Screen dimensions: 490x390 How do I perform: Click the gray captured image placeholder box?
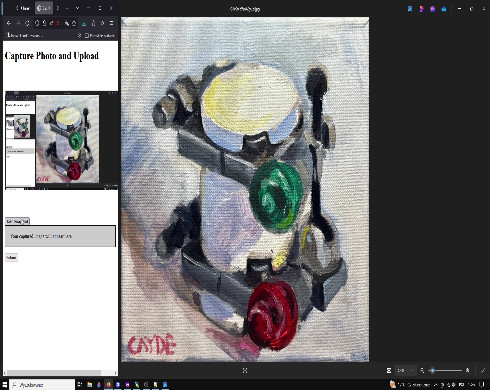60,236
